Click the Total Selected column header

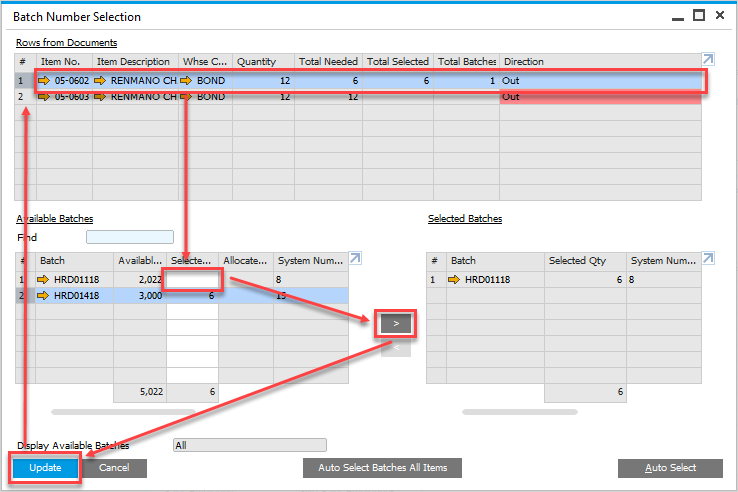click(x=398, y=62)
